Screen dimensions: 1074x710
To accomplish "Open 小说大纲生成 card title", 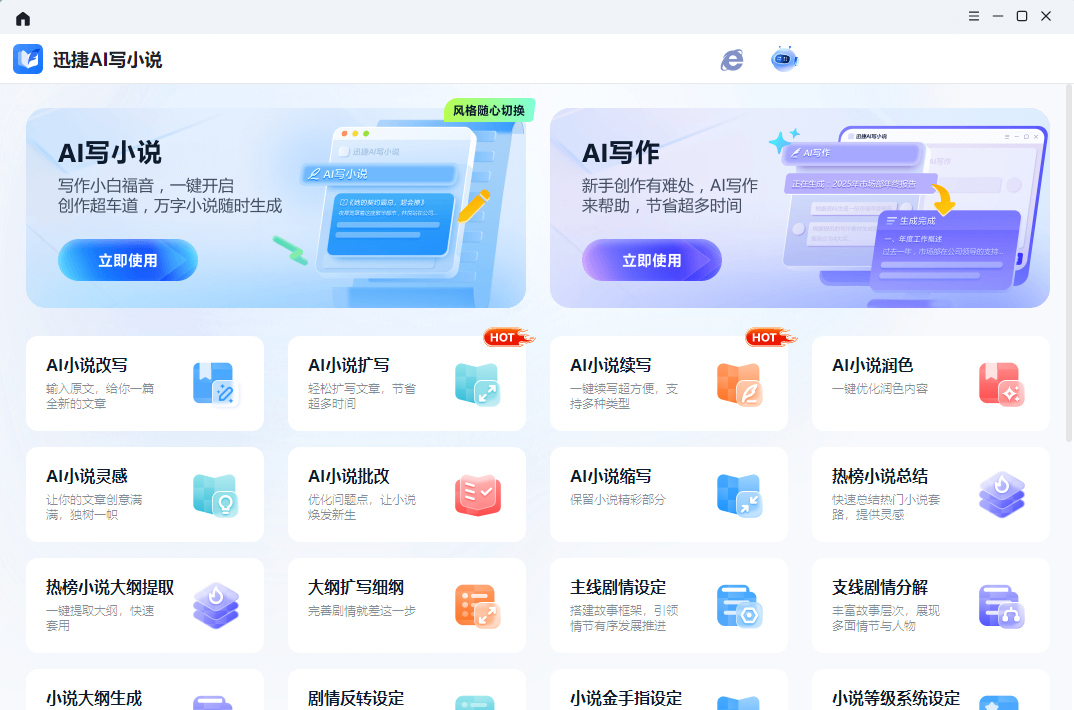I will pos(94,698).
